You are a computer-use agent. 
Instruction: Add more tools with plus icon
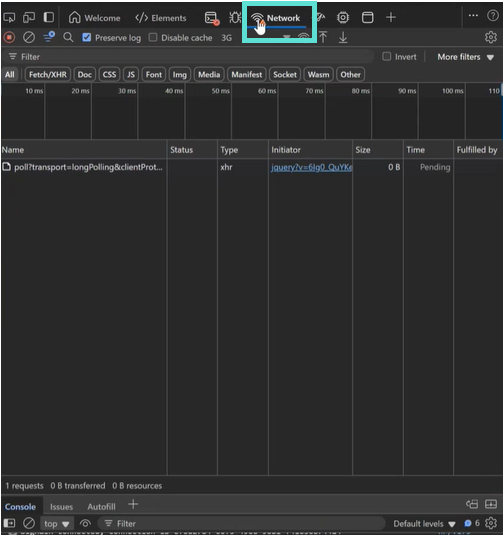tap(391, 17)
